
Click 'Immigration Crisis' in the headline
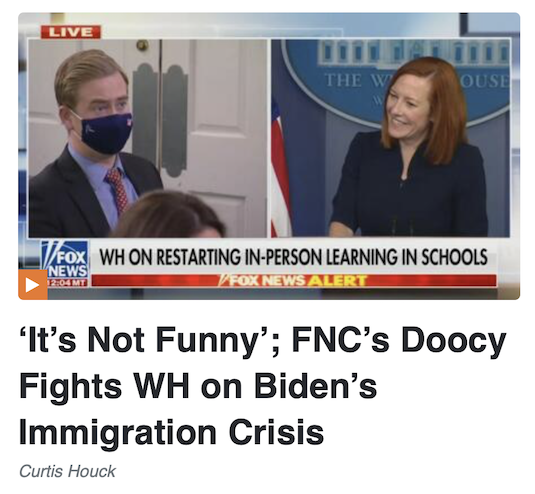click(x=172, y=432)
